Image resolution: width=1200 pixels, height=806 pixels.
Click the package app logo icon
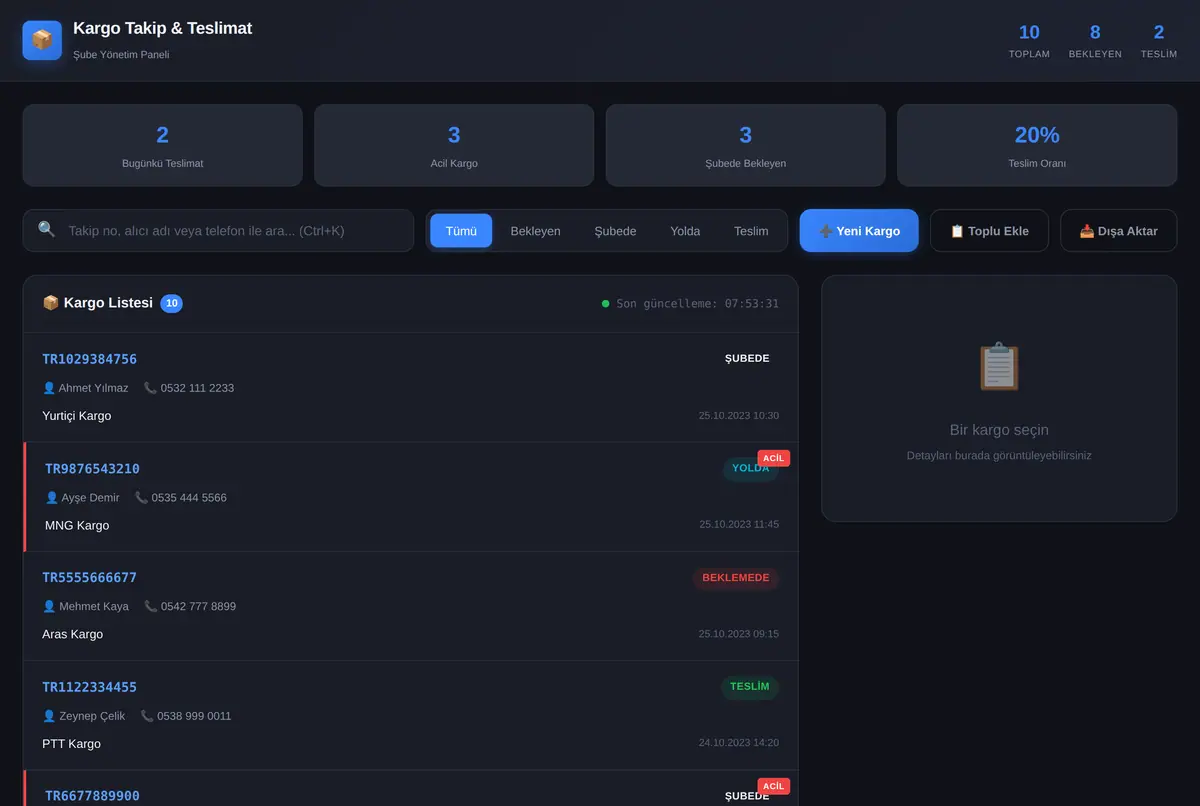tap(42, 40)
